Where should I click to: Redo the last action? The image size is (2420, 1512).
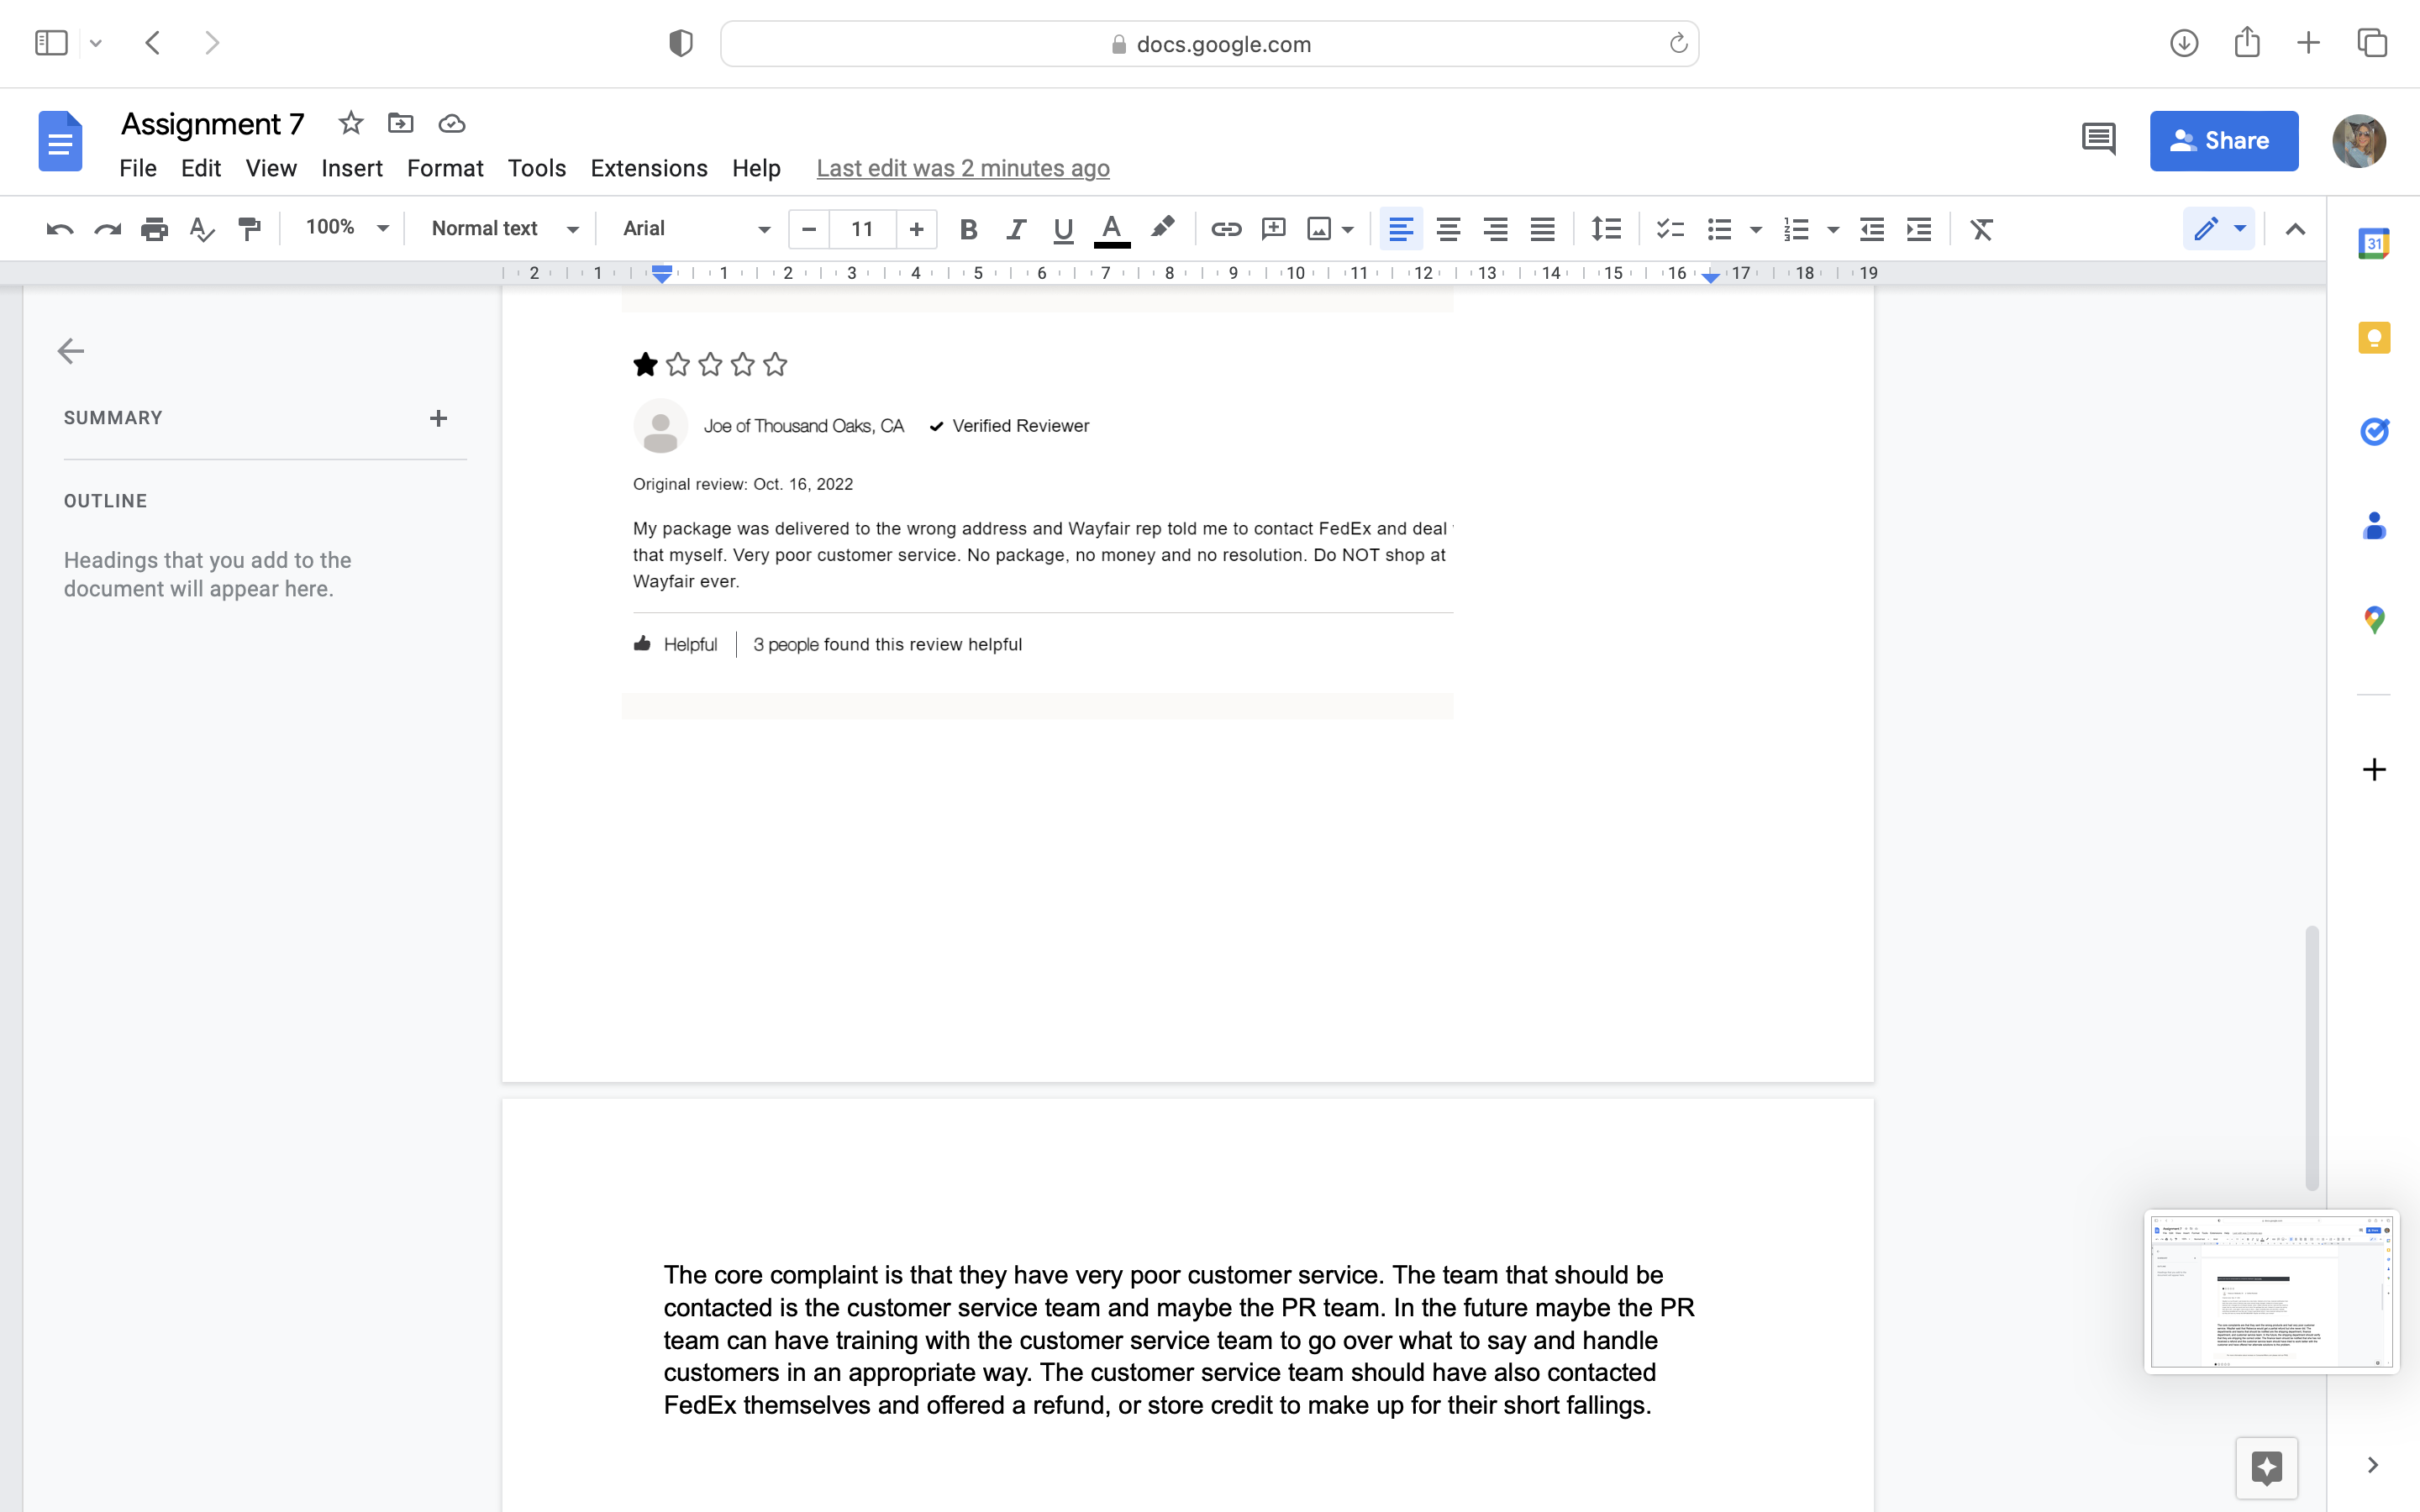tap(107, 229)
